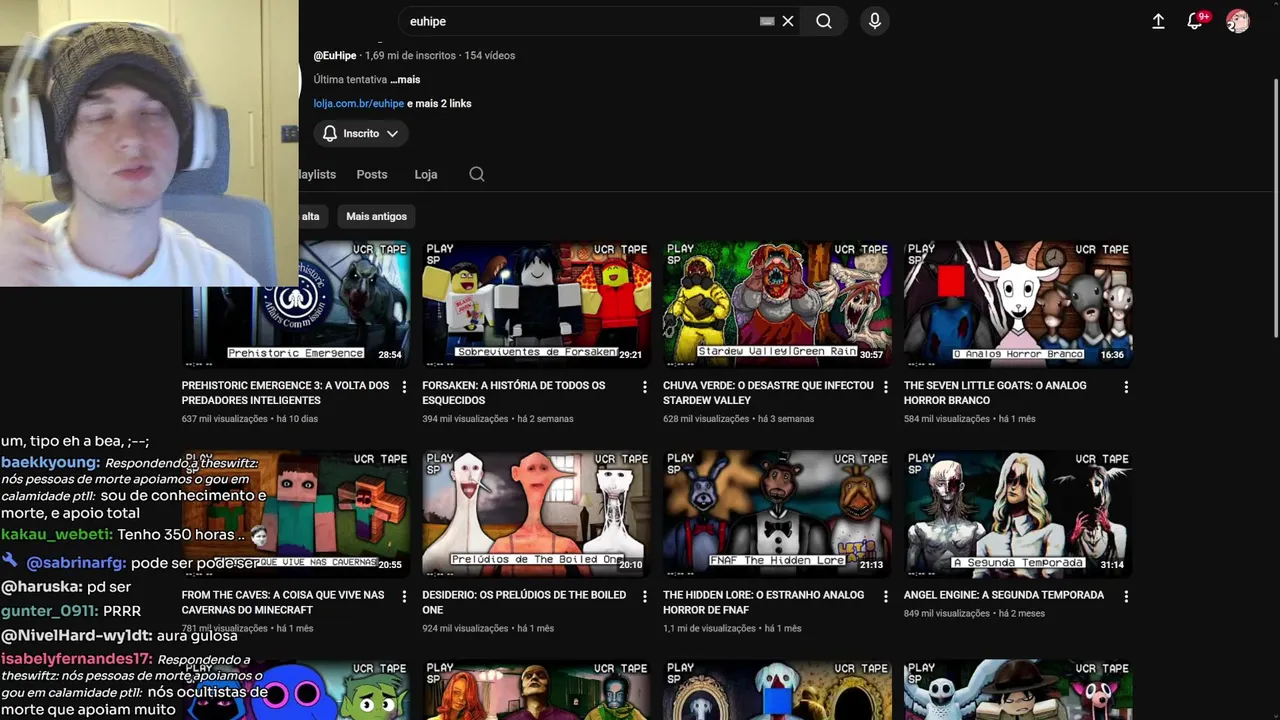This screenshot has height=720, width=1280.
Task: Open options menu for Chuva Verde video
Action: 885,387
